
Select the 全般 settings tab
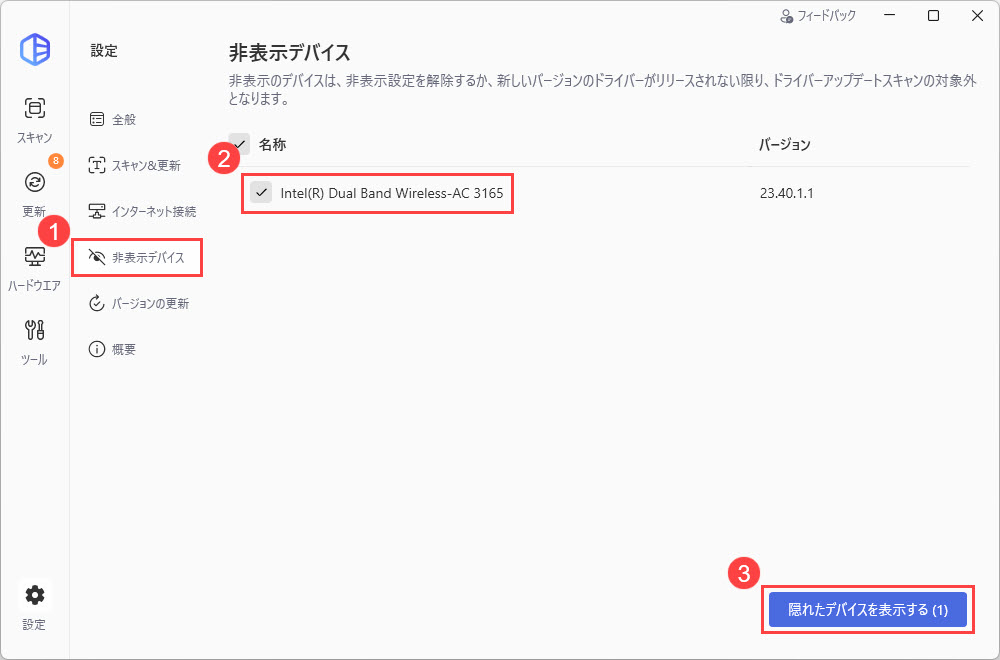click(x=112, y=119)
